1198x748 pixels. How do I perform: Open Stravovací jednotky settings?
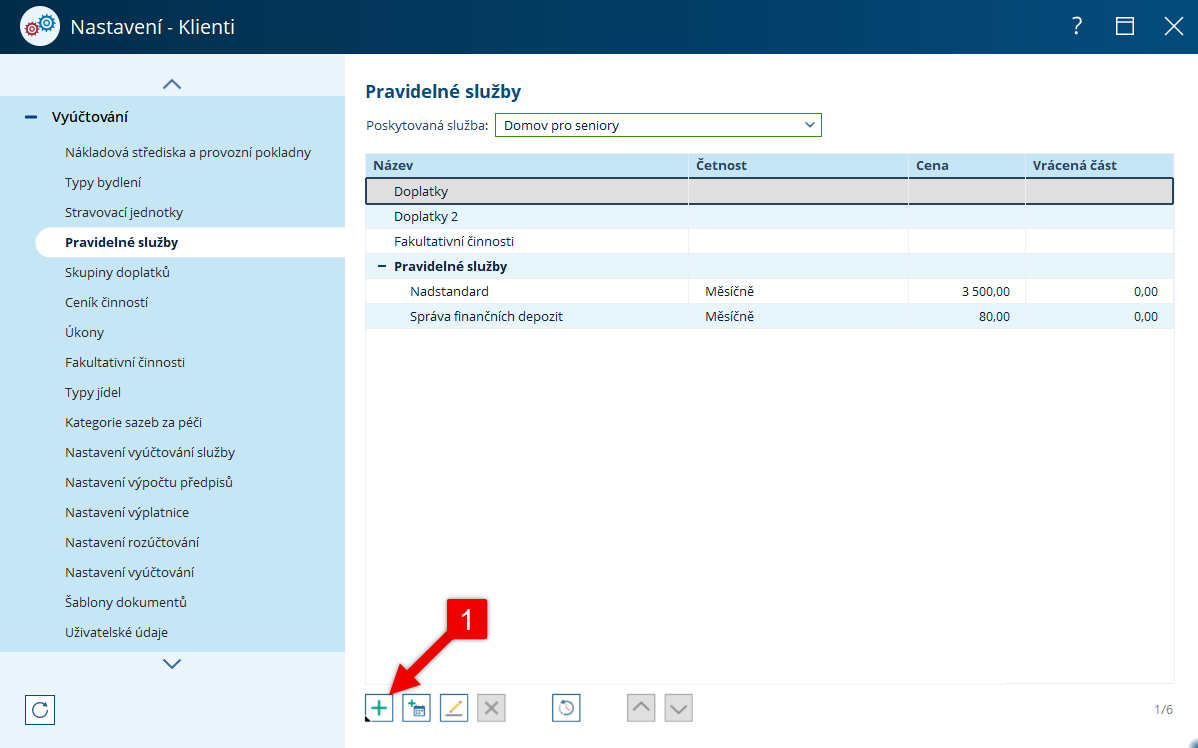click(124, 212)
